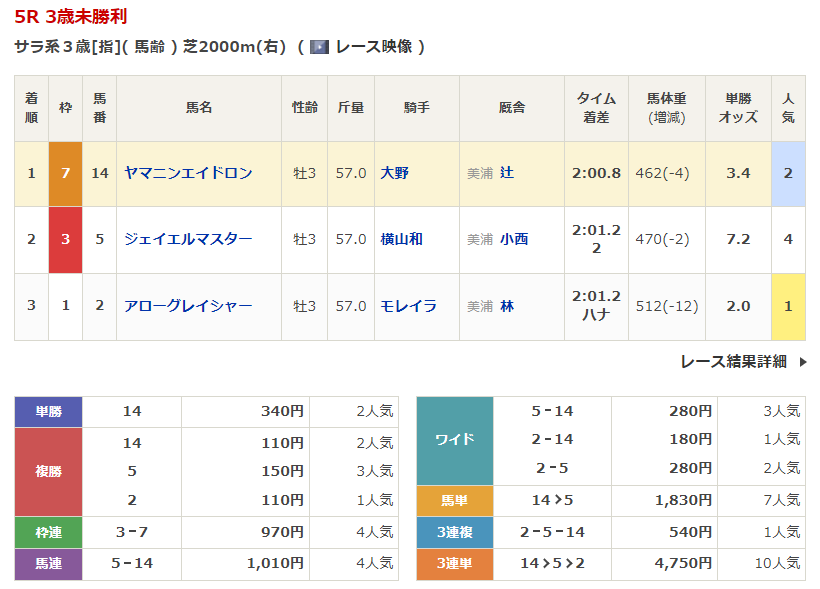Click the 3連単 payout label
The image size is (820, 589).
(x=454, y=564)
